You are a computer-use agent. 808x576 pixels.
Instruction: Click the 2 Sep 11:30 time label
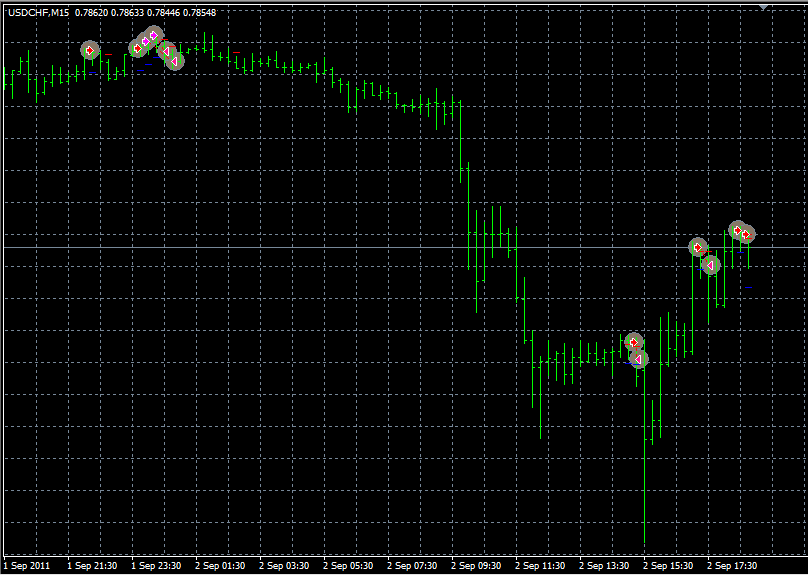540,566
